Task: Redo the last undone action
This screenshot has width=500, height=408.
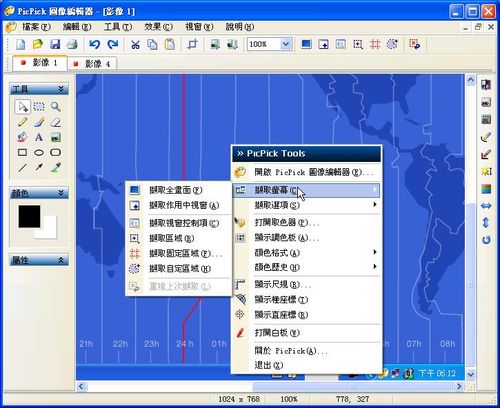Action: tap(113, 44)
